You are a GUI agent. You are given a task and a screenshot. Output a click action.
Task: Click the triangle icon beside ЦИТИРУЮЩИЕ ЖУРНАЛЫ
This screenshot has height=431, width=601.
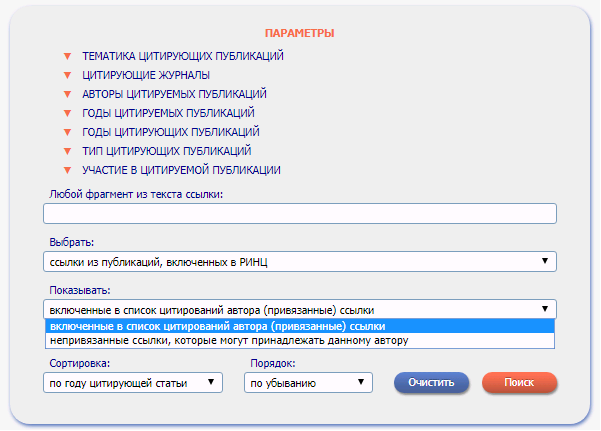pyautogui.click(x=68, y=75)
